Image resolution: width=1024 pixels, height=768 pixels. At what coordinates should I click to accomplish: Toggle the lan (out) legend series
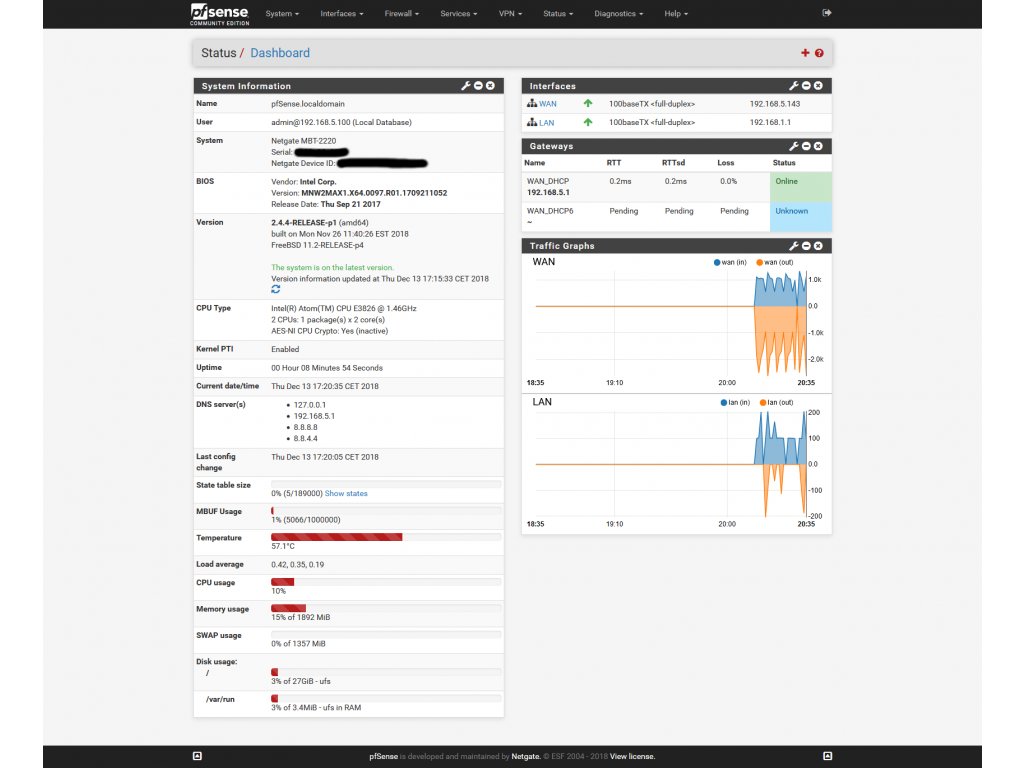776,402
